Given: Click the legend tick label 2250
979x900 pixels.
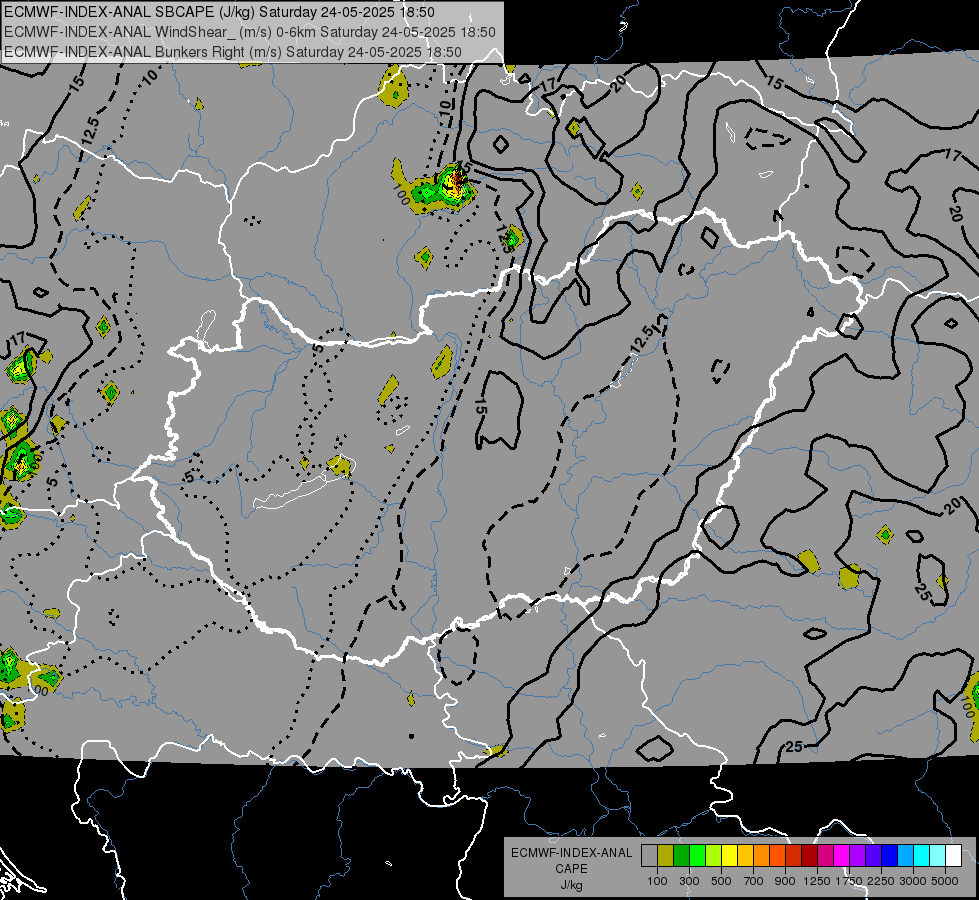Looking at the screenshot, I should coord(882,881).
